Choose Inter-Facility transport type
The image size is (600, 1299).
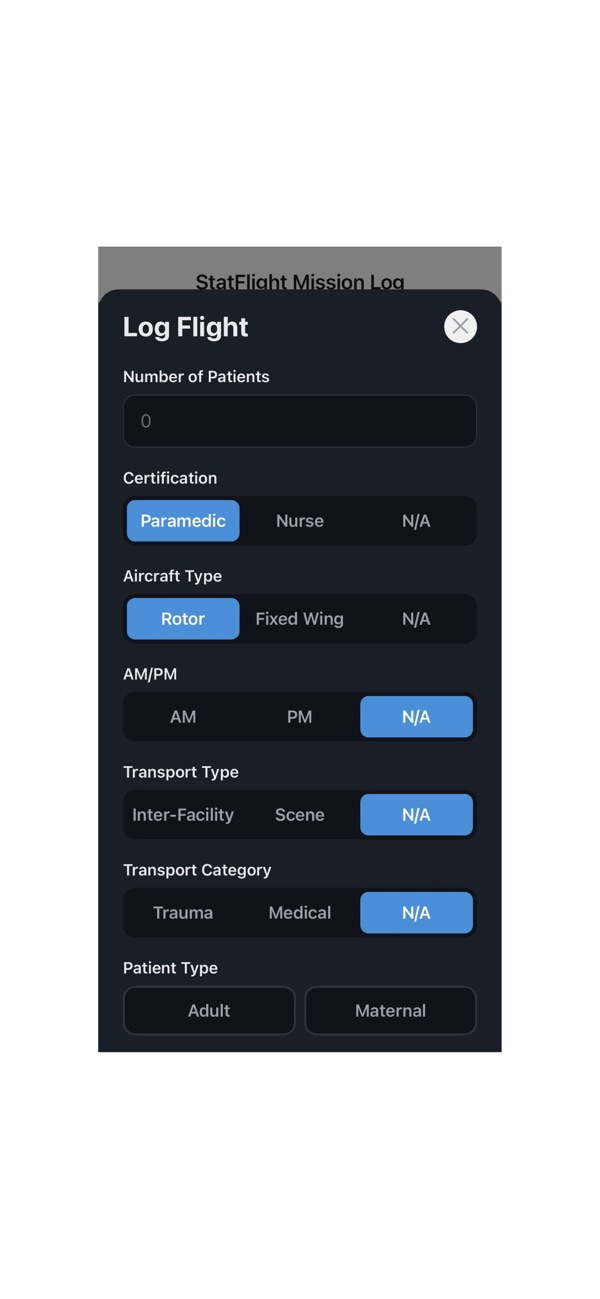(183, 815)
